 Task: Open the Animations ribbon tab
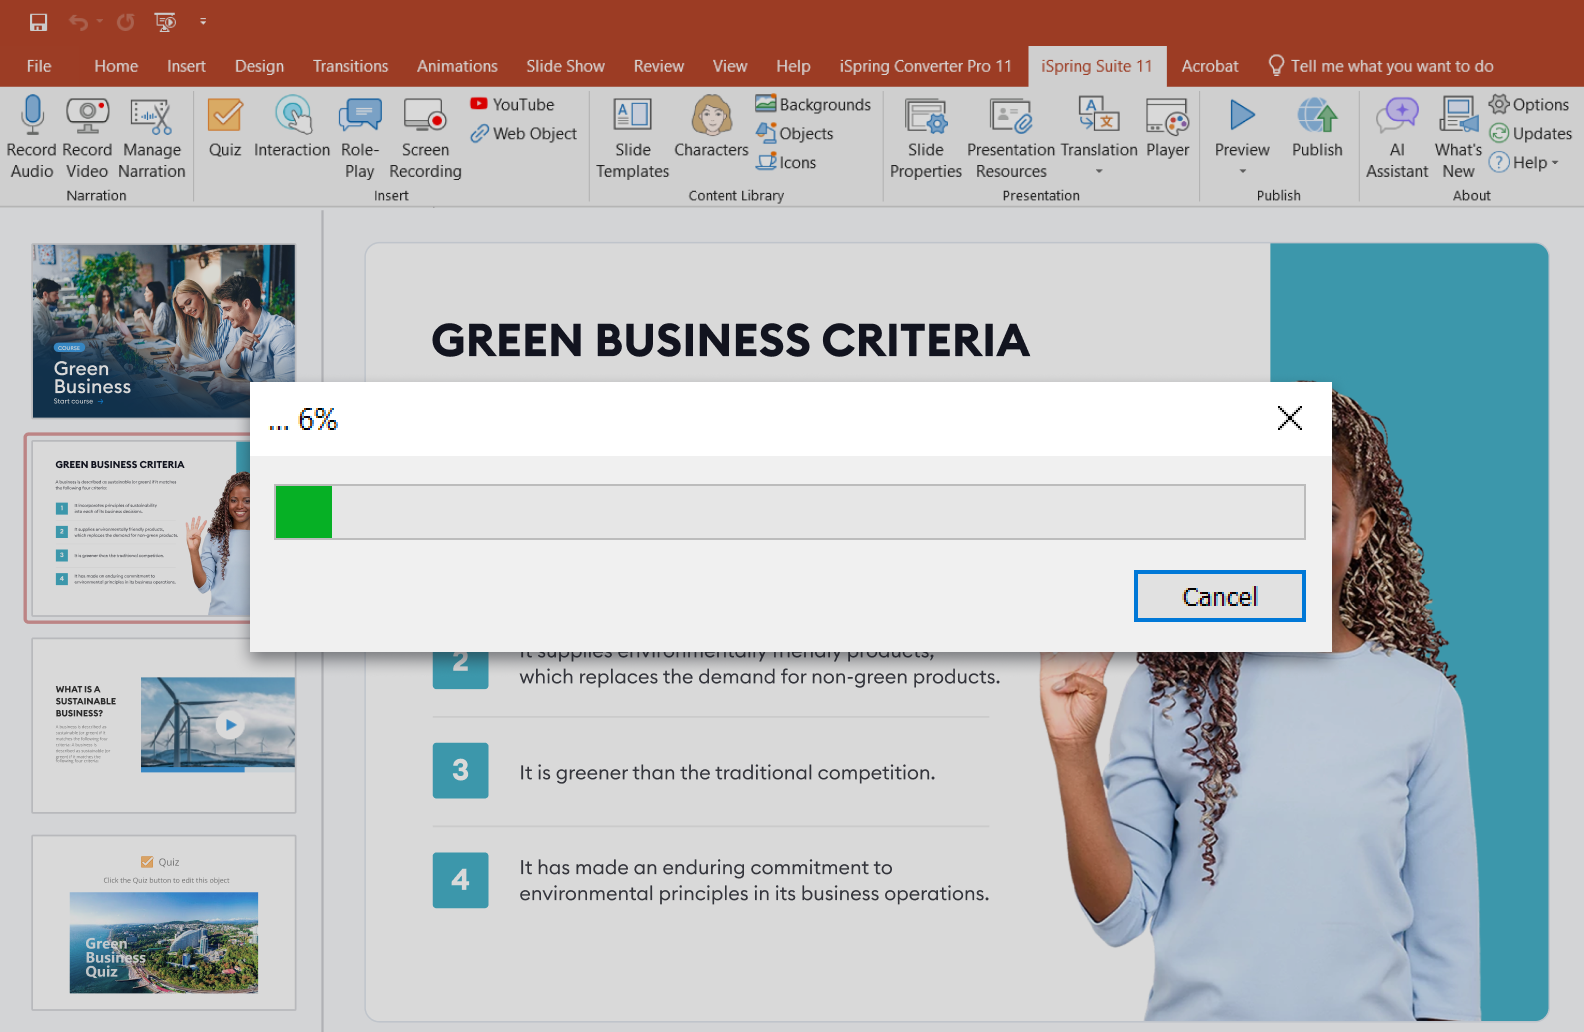457,66
